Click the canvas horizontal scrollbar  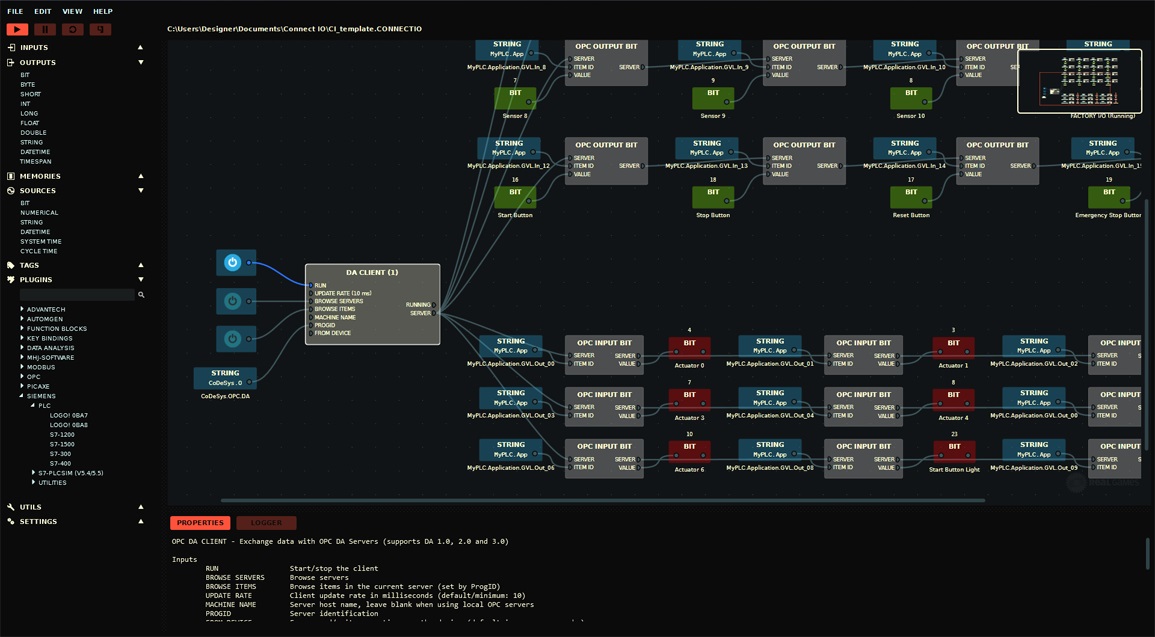pos(600,500)
